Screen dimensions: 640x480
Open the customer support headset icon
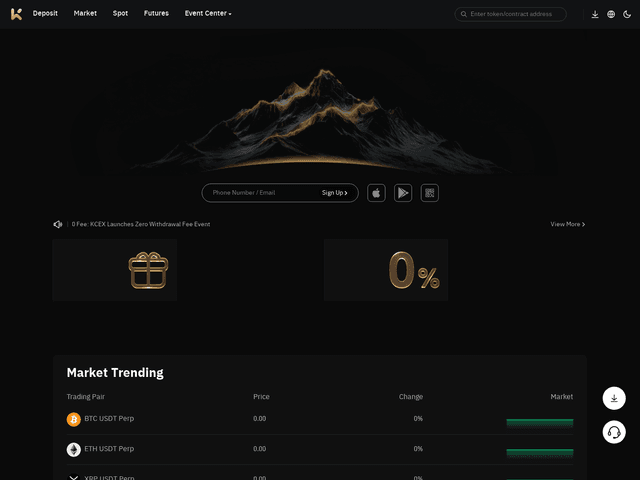pos(614,432)
